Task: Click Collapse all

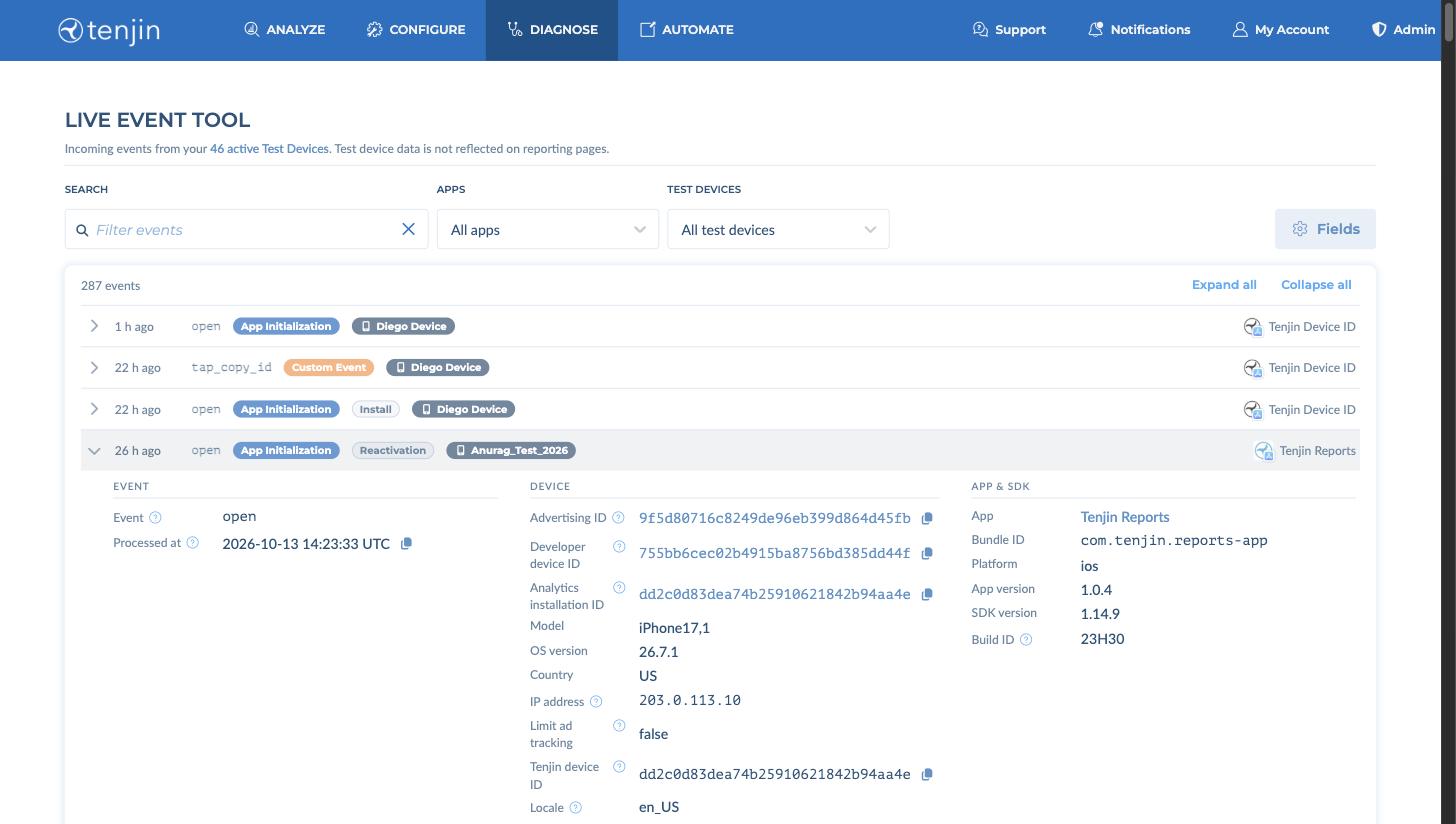Action: click(1316, 285)
